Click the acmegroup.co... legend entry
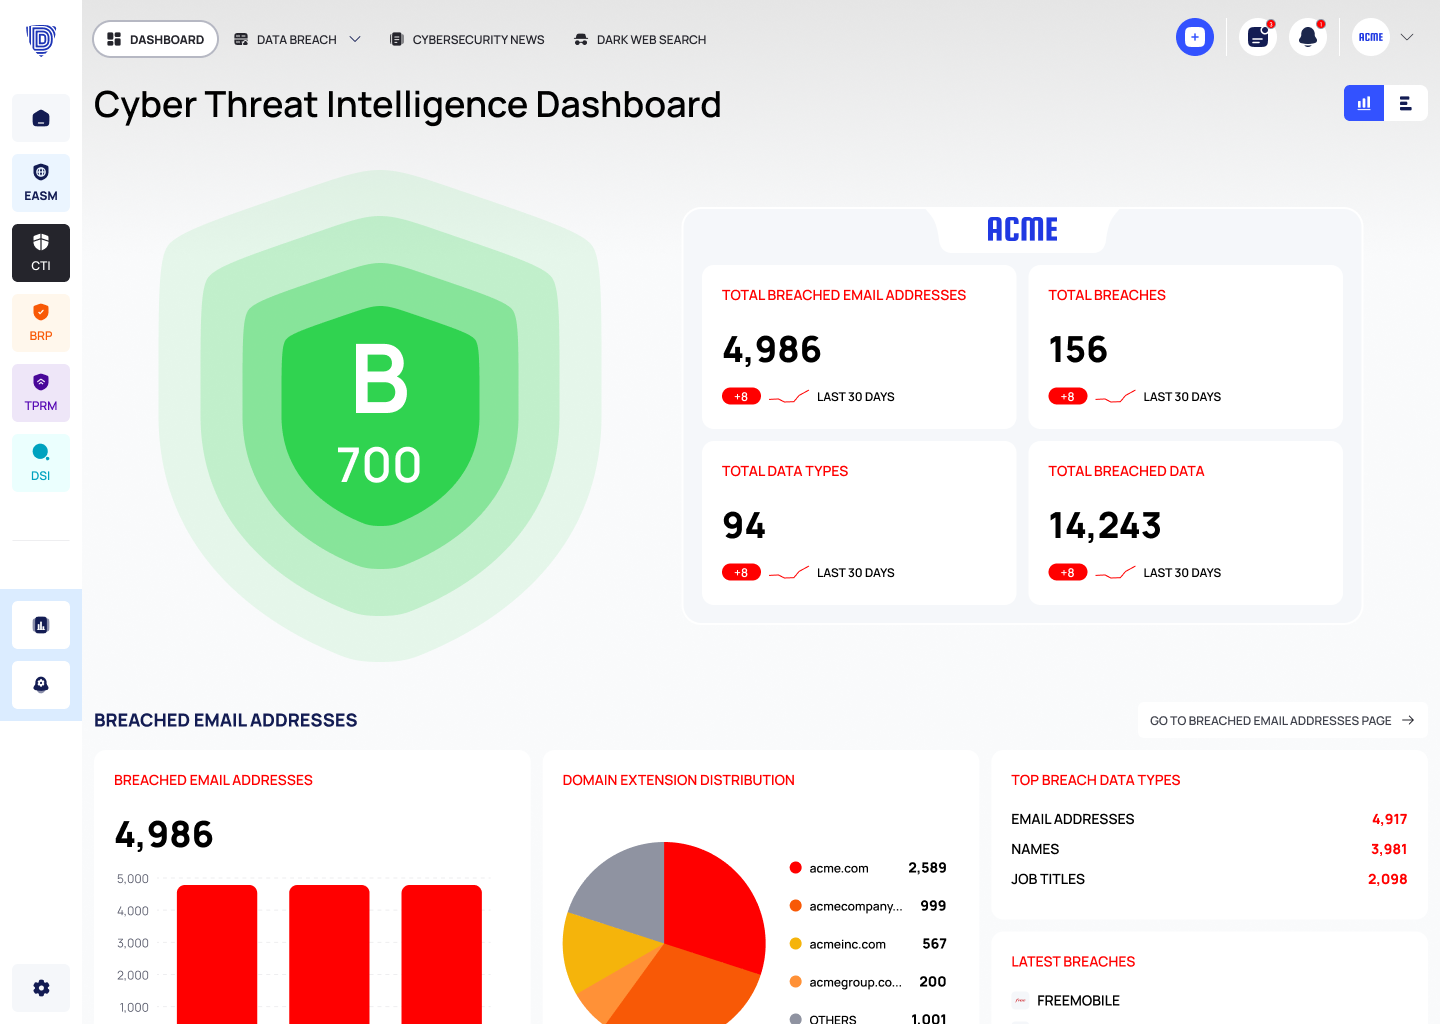Viewport: 1440px width, 1024px height. tap(867, 982)
